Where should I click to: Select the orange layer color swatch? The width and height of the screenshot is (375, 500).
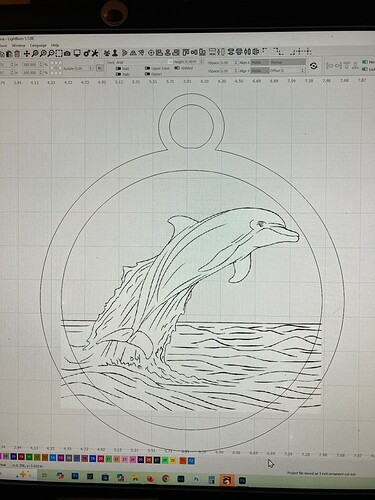pyautogui.click(x=183, y=461)
